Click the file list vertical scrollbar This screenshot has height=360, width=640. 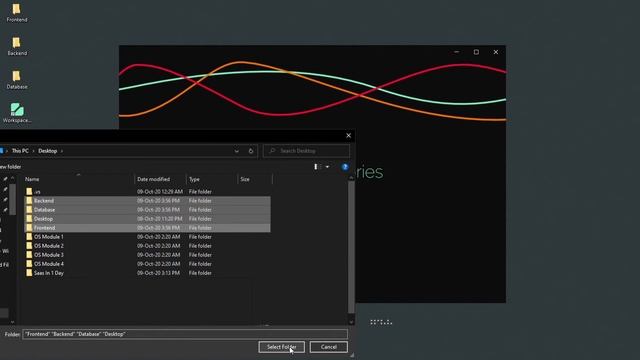(x=351, y=247)
